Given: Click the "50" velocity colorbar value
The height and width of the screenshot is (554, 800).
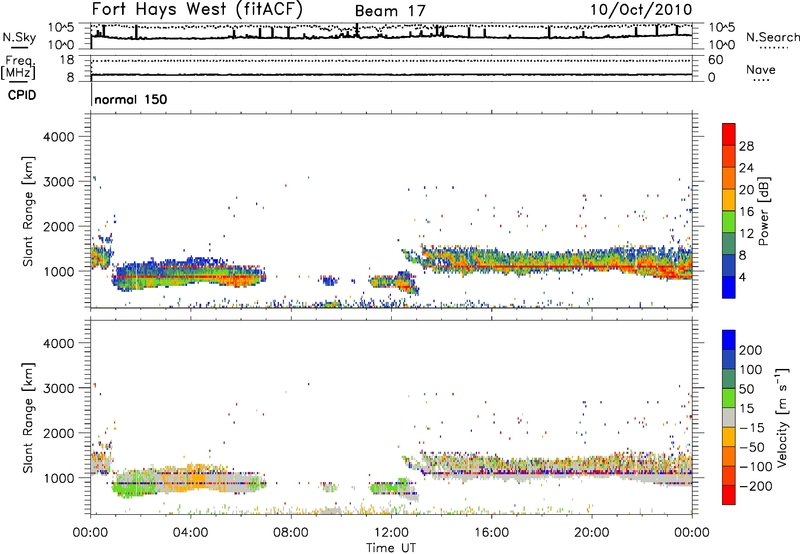Looking at the screenshot, I should (746, 389).
